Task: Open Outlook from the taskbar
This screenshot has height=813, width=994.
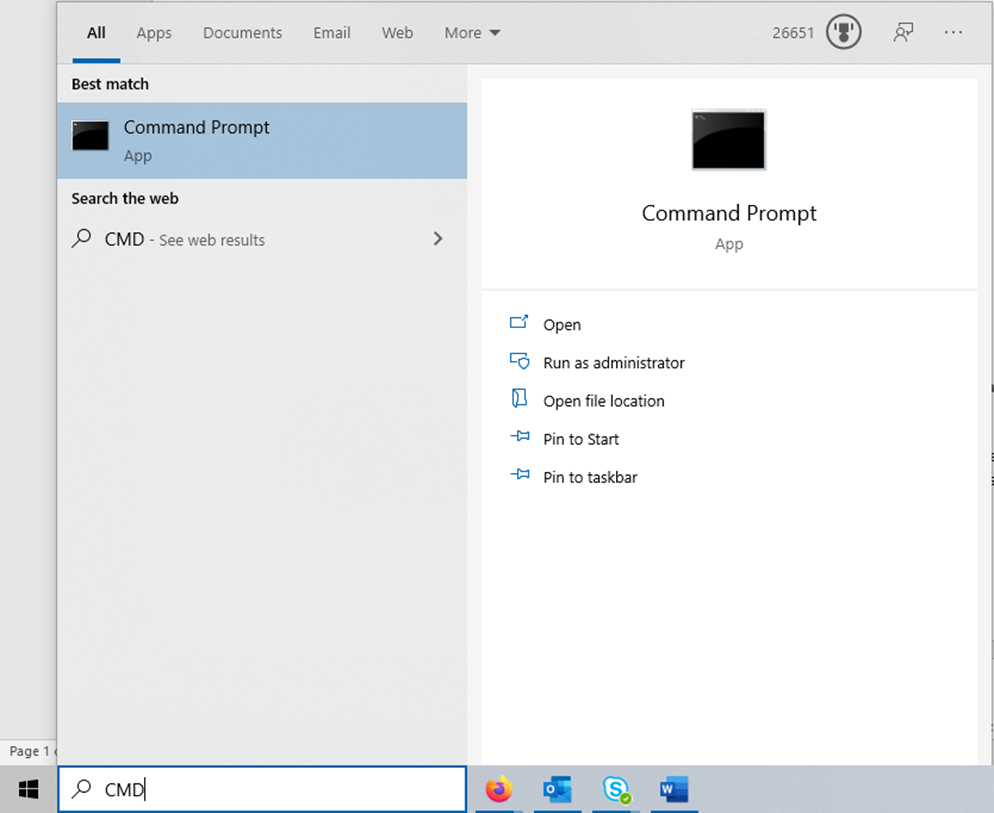Action: [558, 789]
